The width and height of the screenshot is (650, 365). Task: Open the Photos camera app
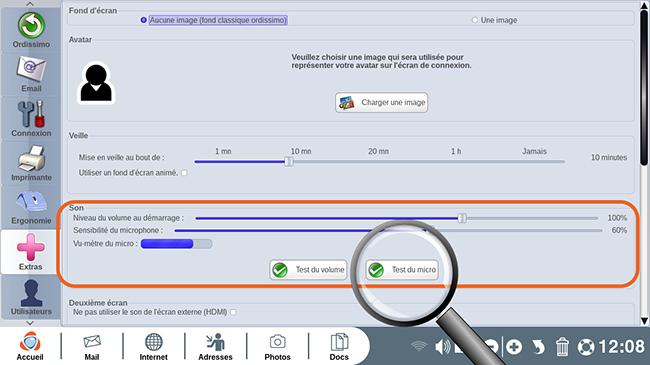(x=277, y=347)
